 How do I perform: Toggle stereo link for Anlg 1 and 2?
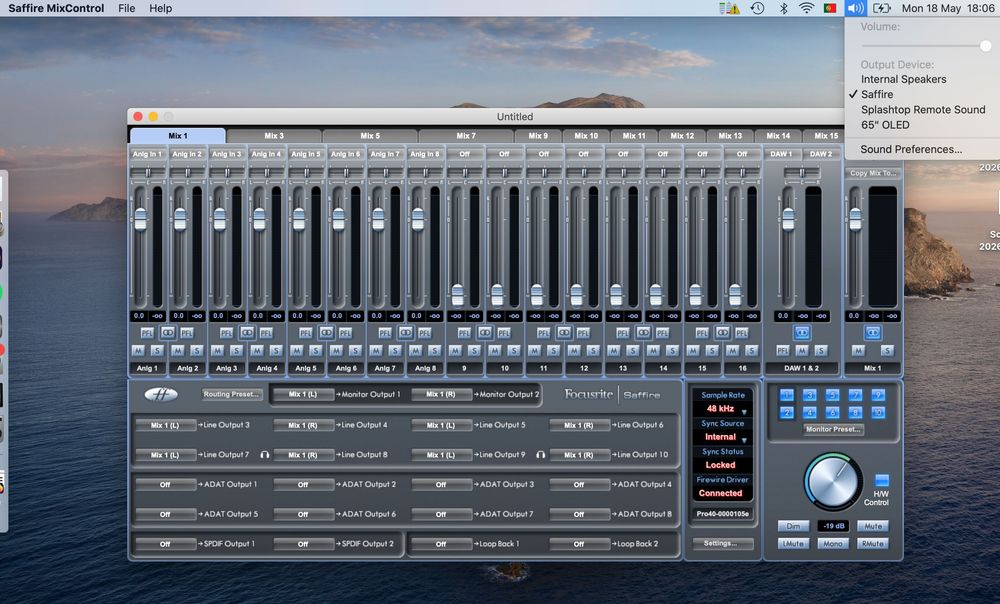pos(167,332)
